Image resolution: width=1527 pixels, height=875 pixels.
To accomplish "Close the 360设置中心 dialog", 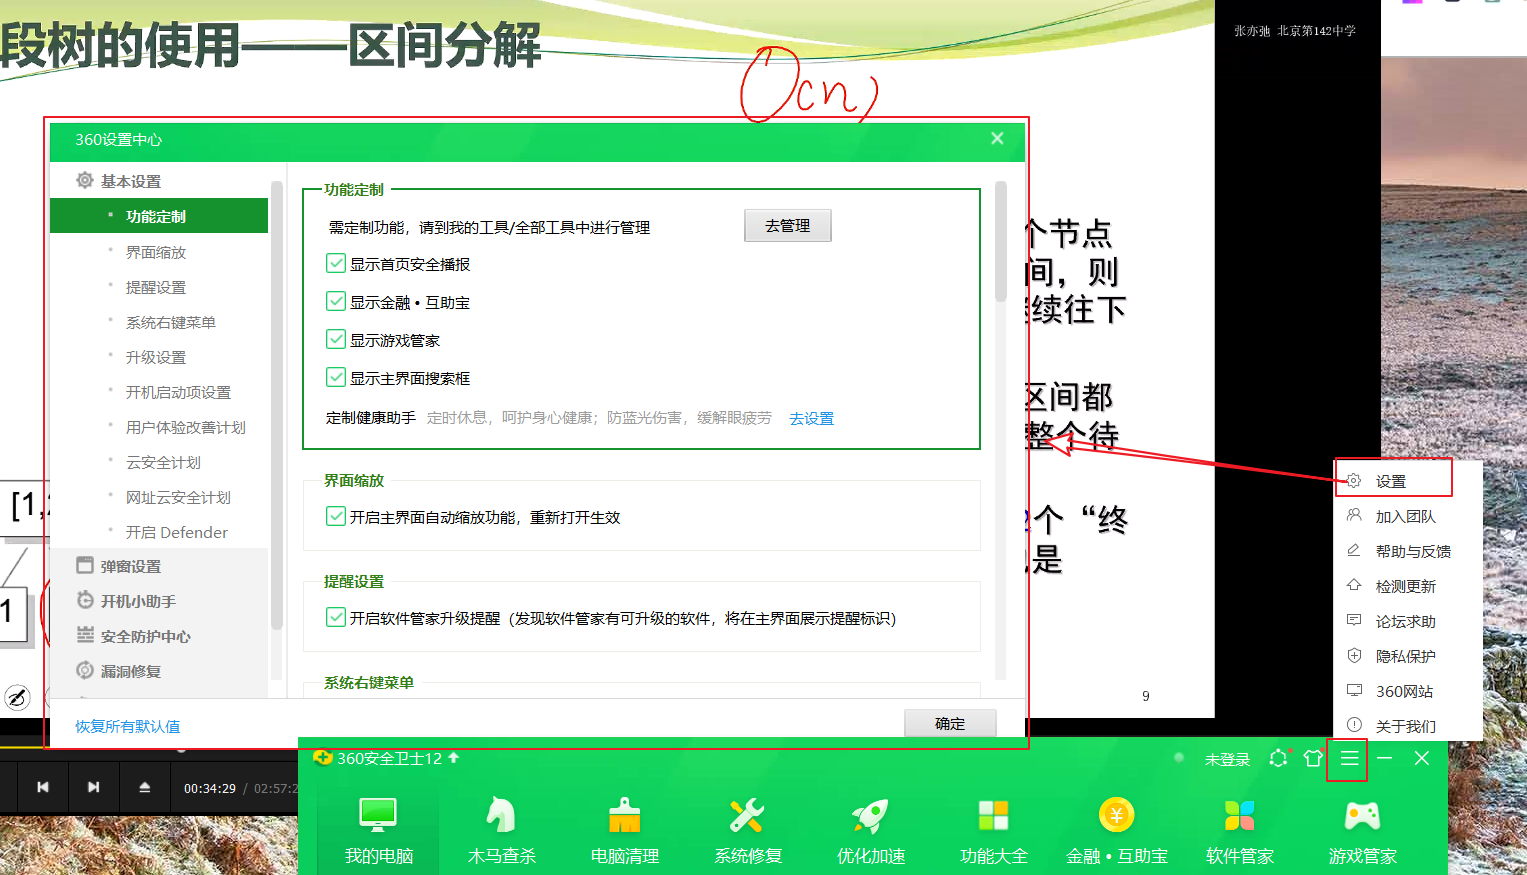I will pyautogui.click(x=997, y=139).
